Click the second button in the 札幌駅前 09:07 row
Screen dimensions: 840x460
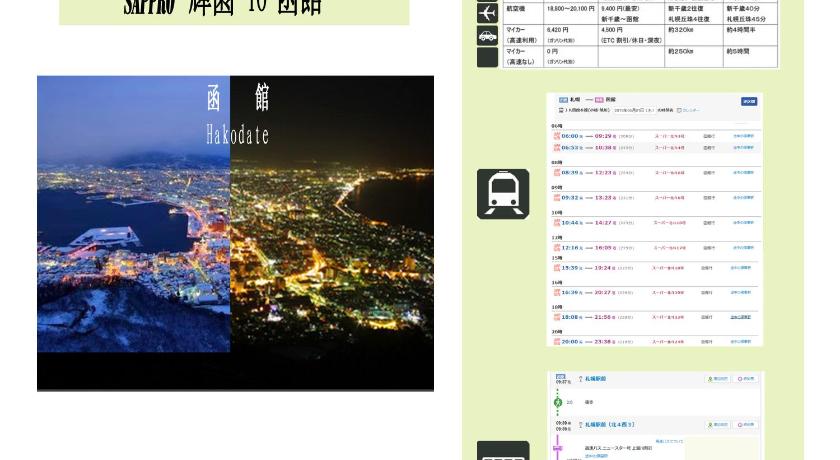(746, 379)
